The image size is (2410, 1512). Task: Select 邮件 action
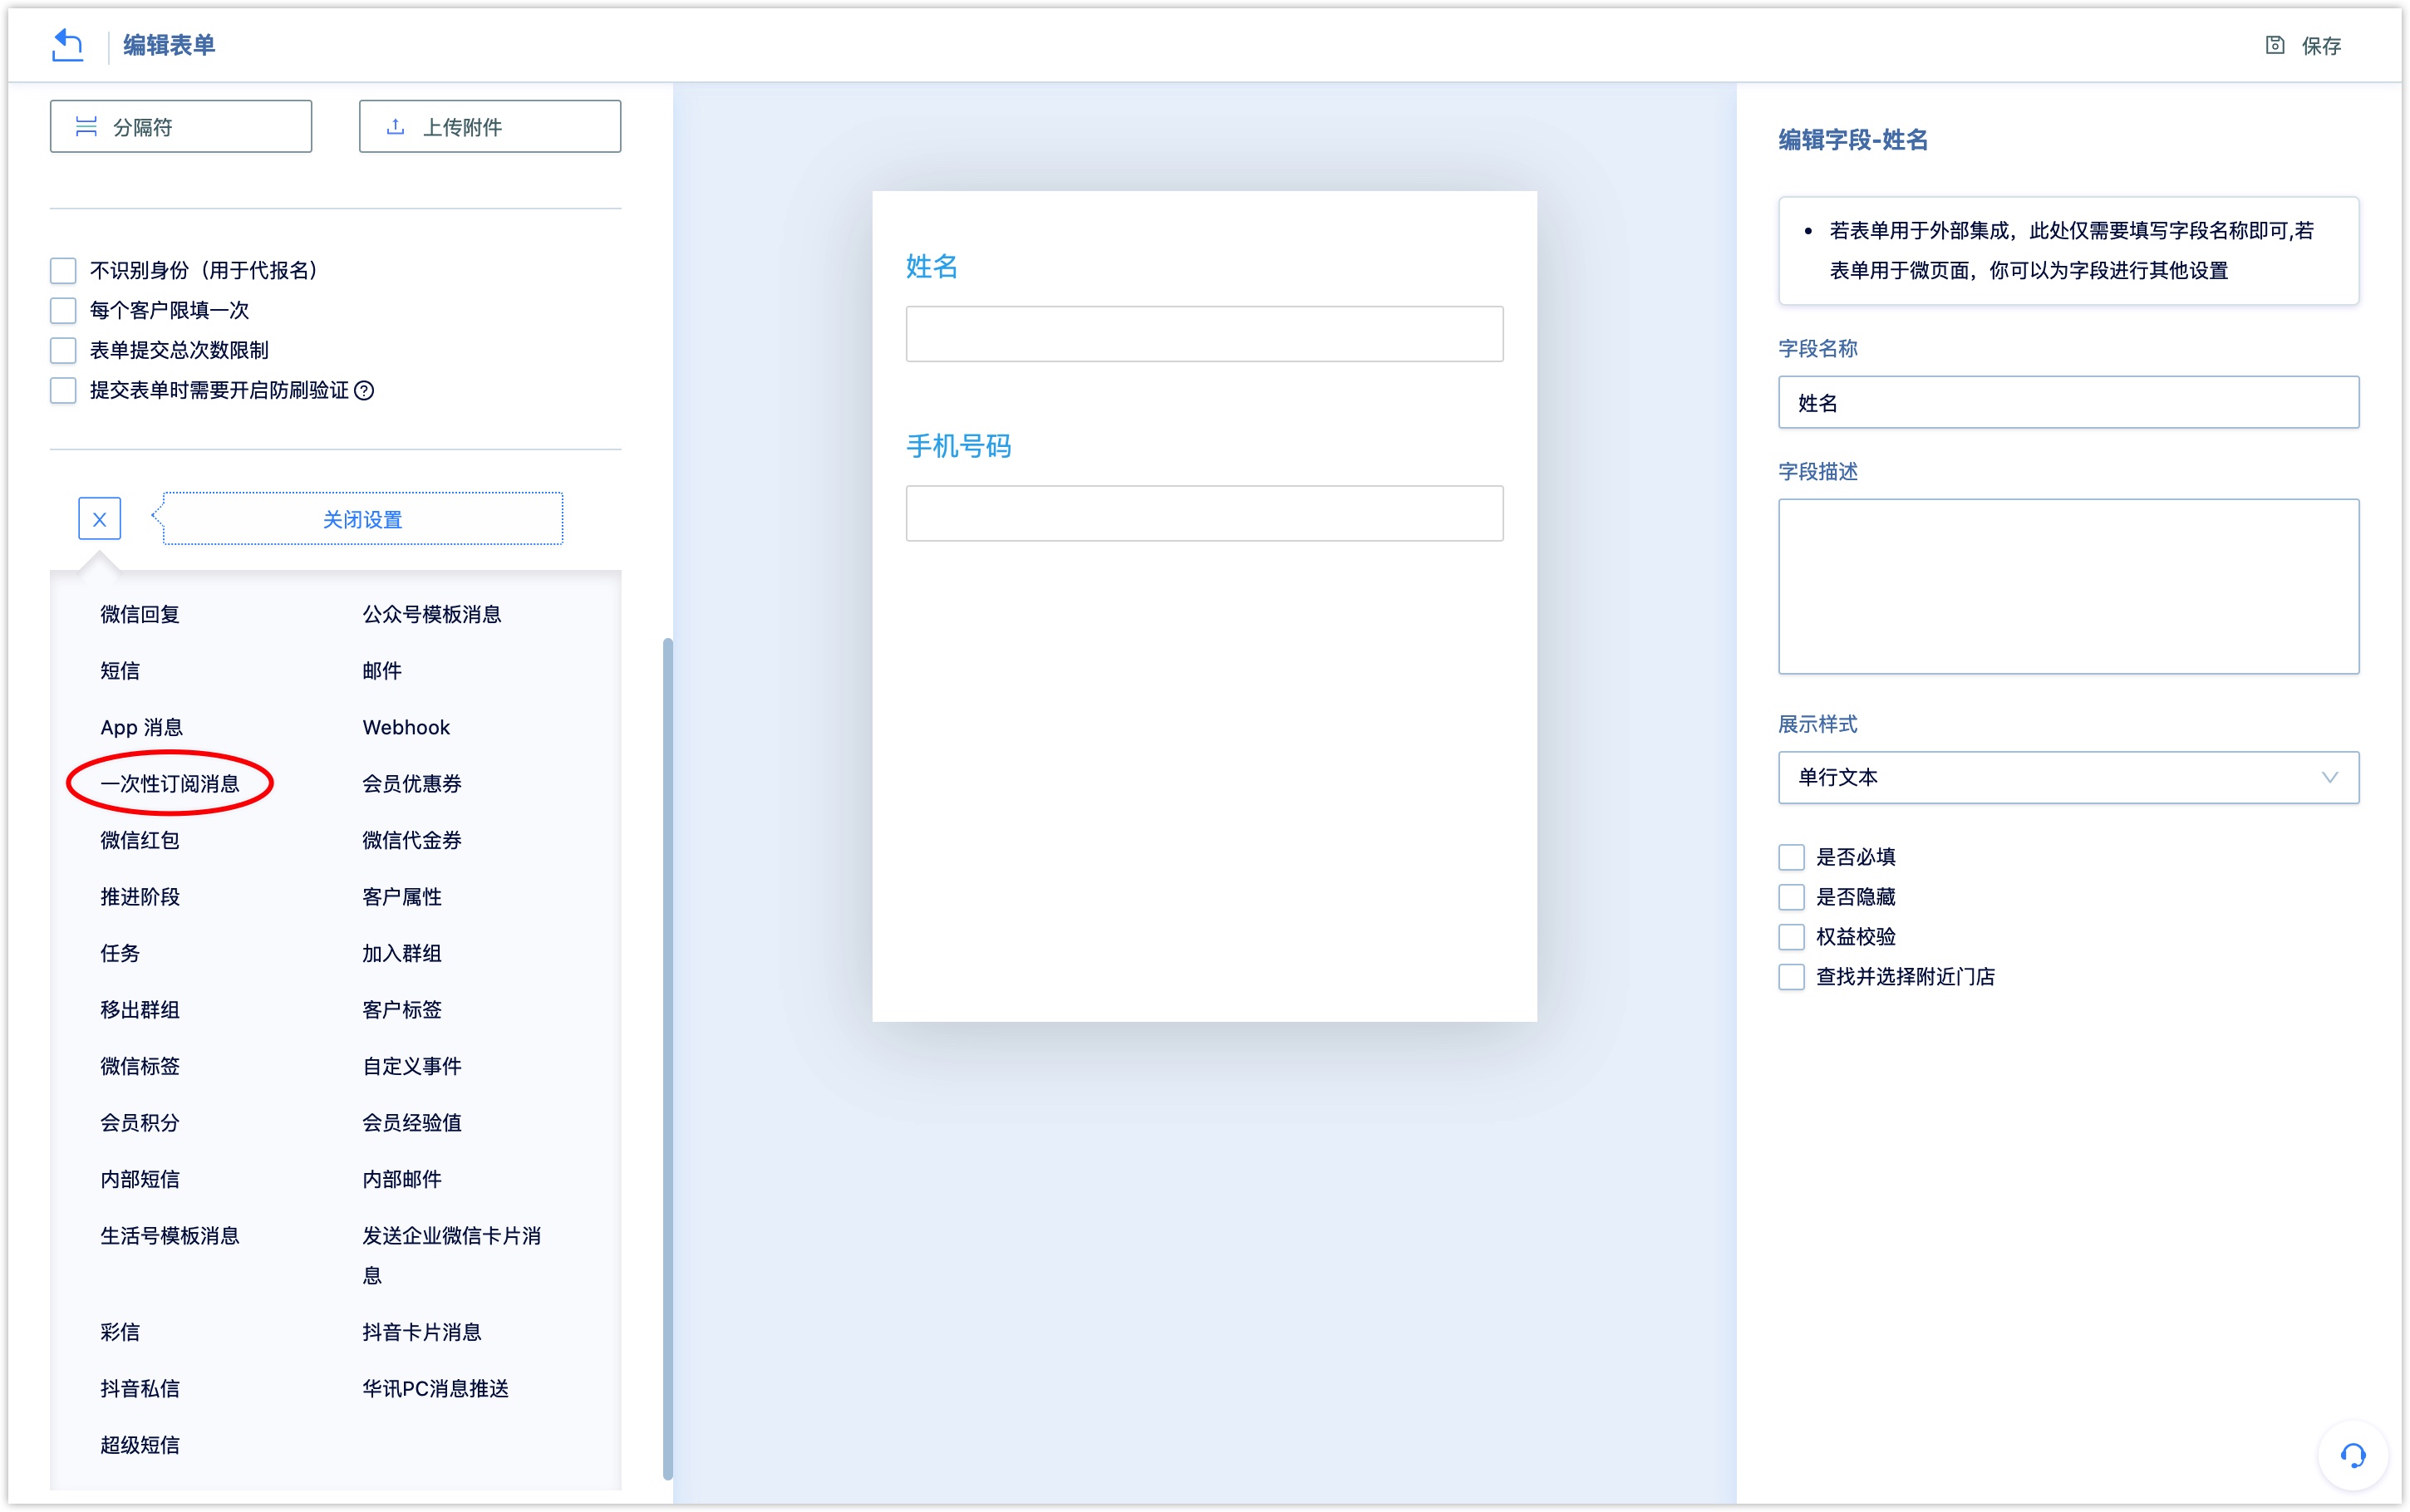[382, 671]
